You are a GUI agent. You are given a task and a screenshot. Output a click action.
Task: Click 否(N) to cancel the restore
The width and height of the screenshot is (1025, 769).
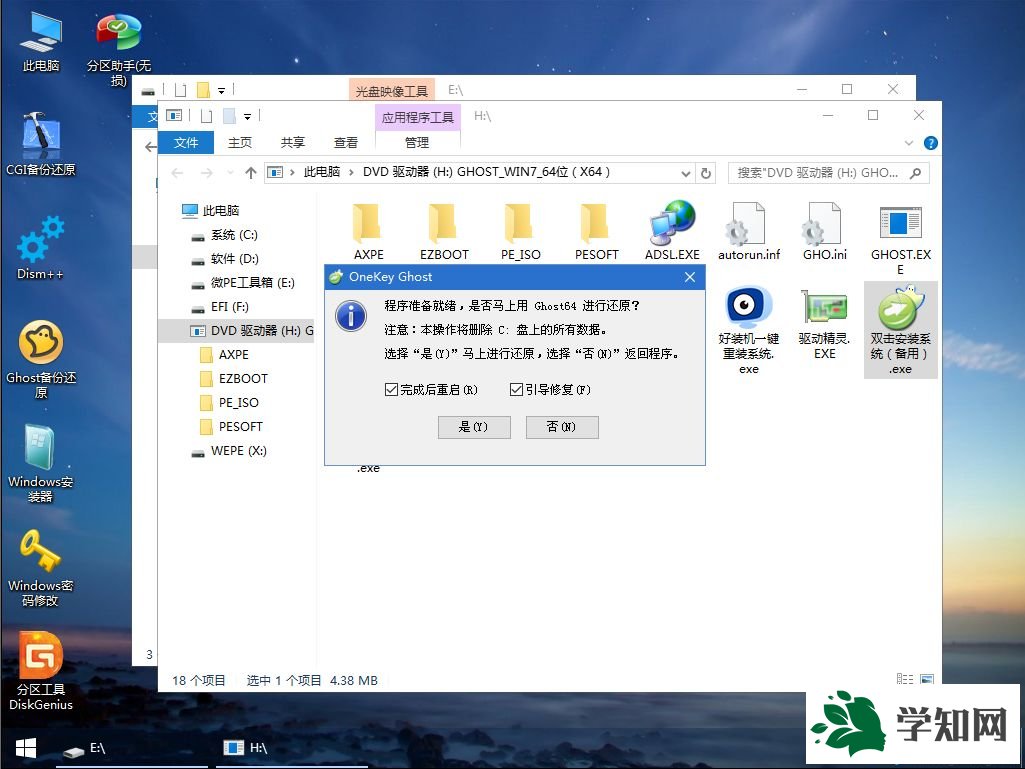point(562,426)
